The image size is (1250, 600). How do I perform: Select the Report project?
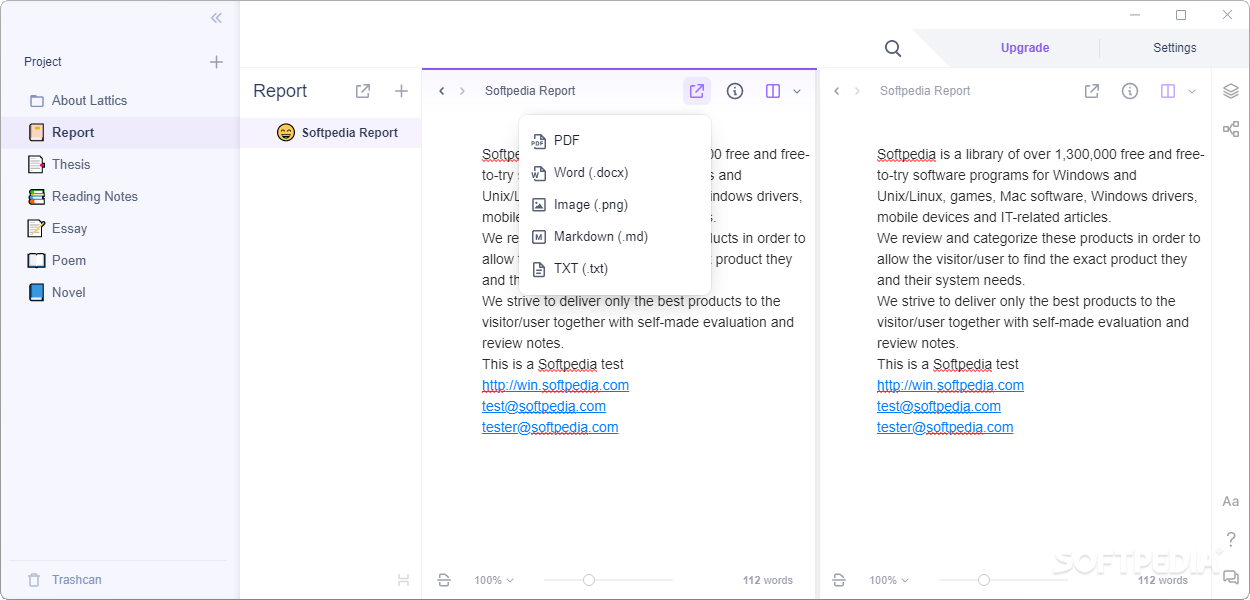point(120,133)
